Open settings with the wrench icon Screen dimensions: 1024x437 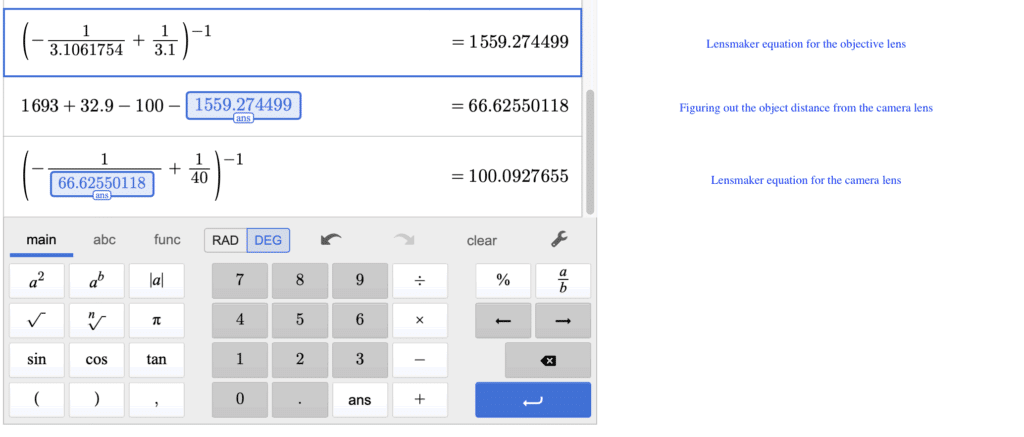tap(559, 240)
